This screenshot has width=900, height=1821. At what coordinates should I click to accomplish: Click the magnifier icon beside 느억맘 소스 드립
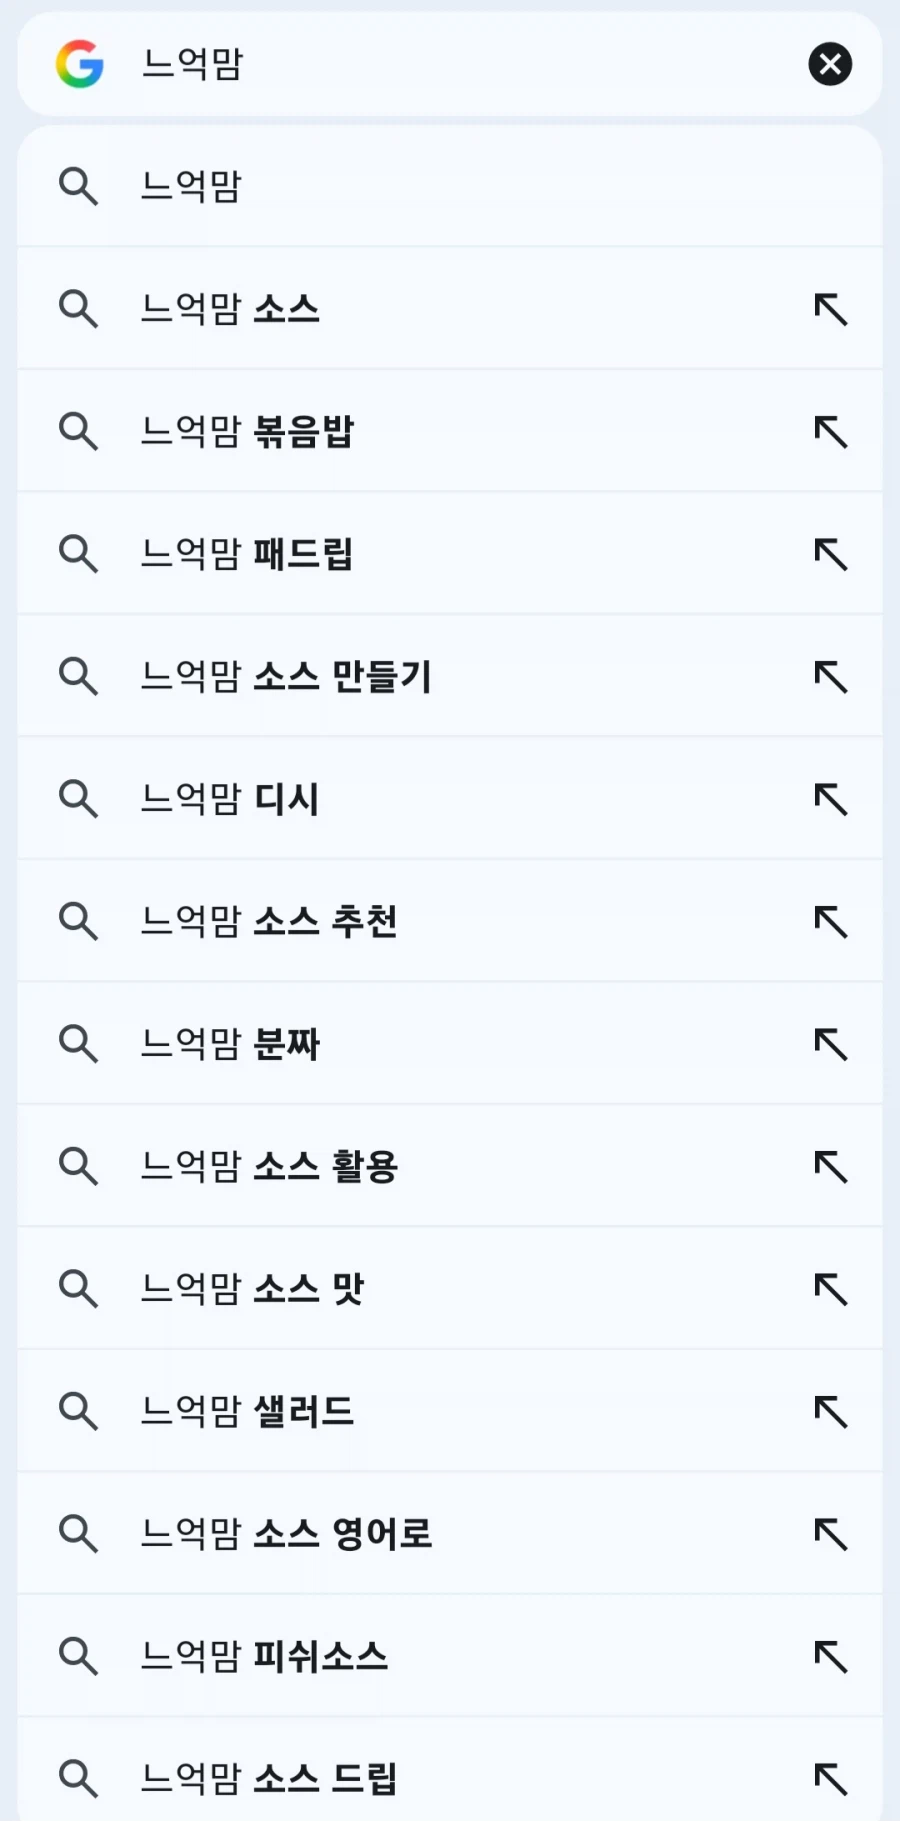79,1778
